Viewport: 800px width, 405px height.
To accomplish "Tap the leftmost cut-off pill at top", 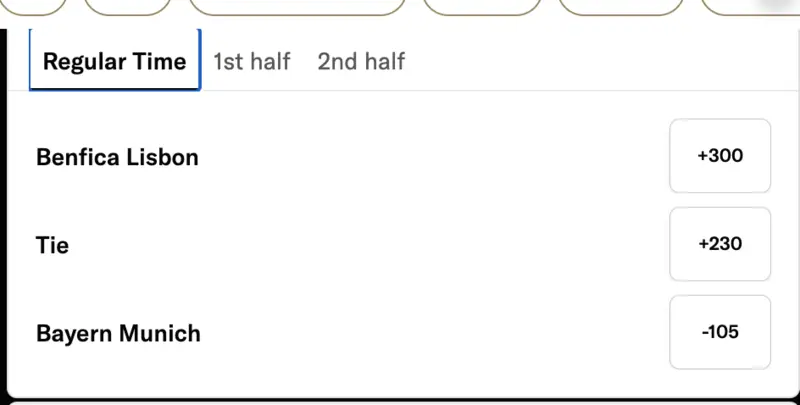I will (x=32, y=6).
